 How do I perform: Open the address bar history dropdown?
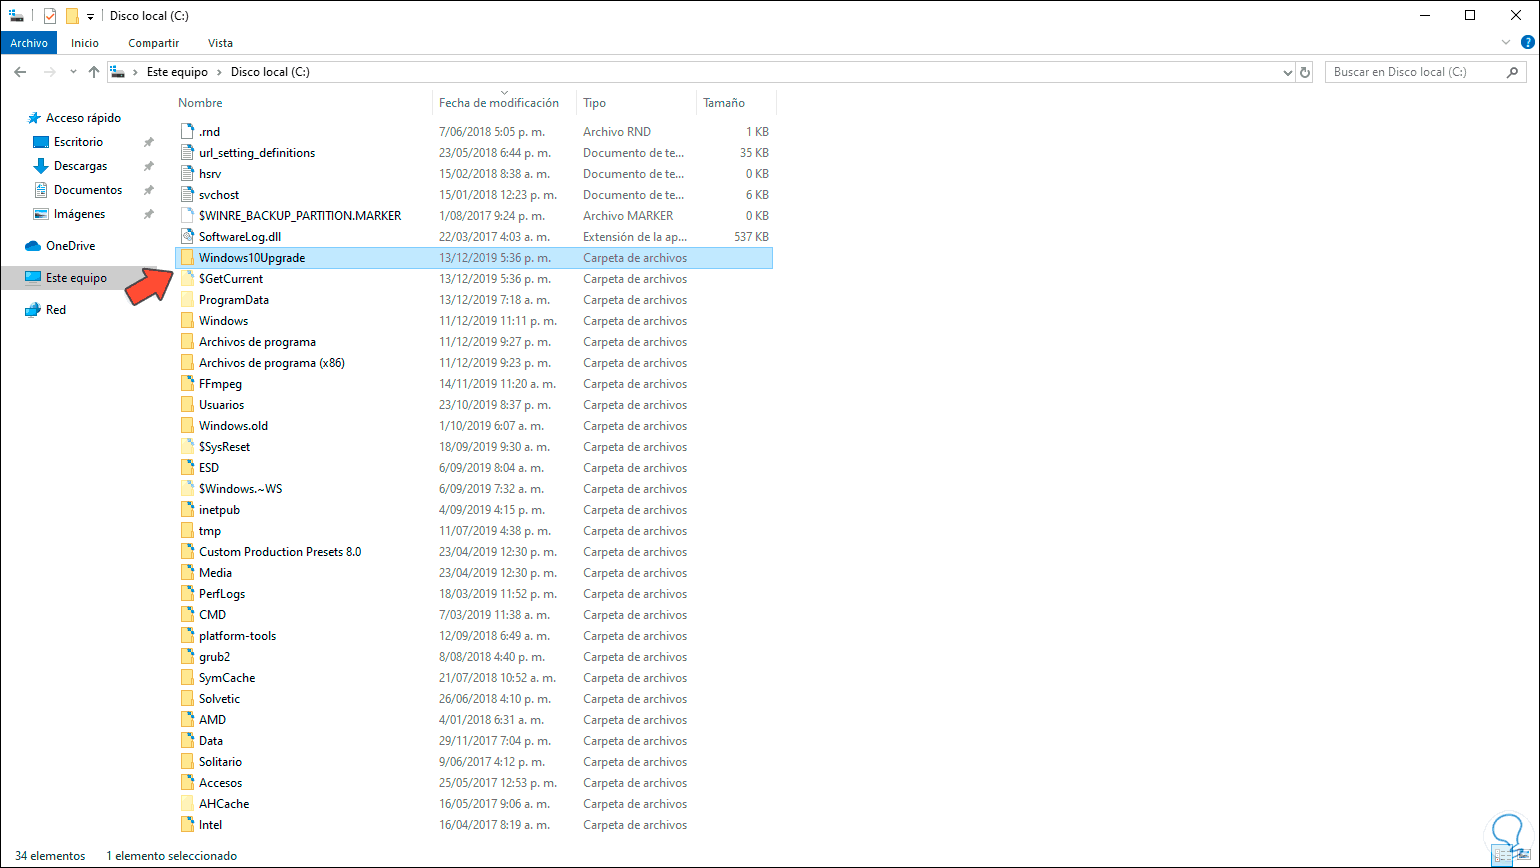(1287, 72)
